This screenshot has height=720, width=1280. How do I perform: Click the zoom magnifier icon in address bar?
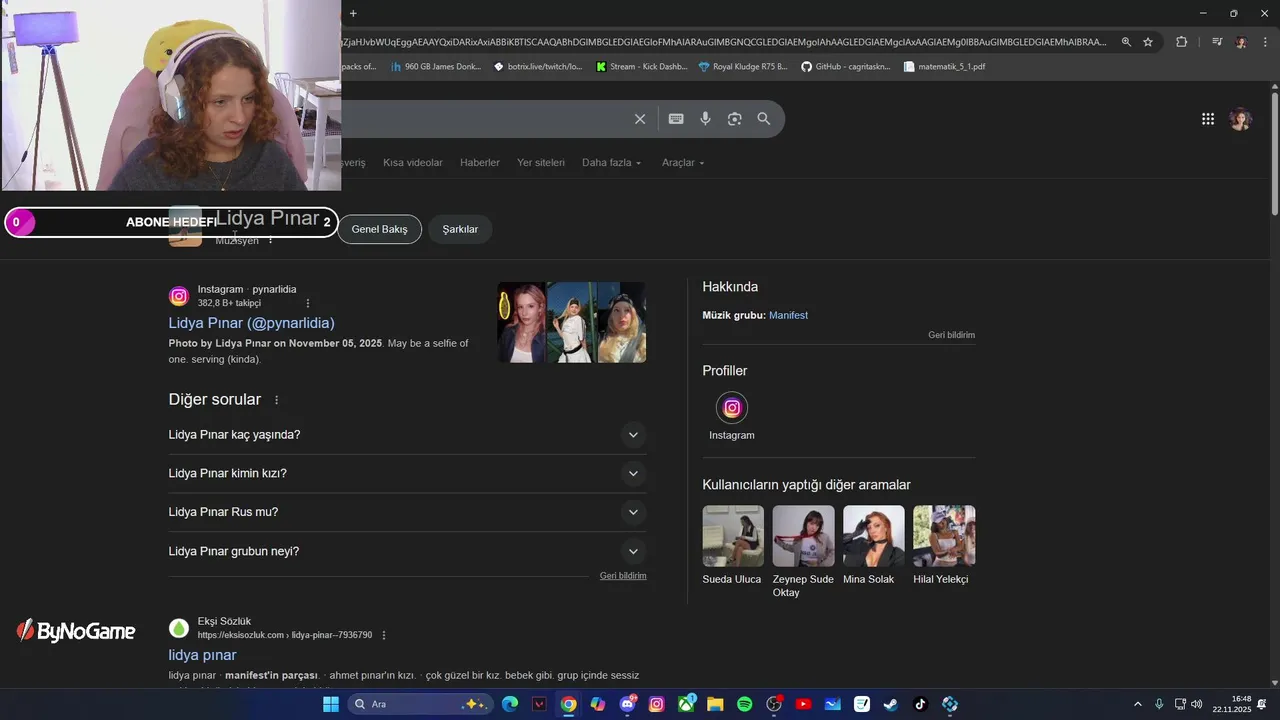pos(1126,42)
